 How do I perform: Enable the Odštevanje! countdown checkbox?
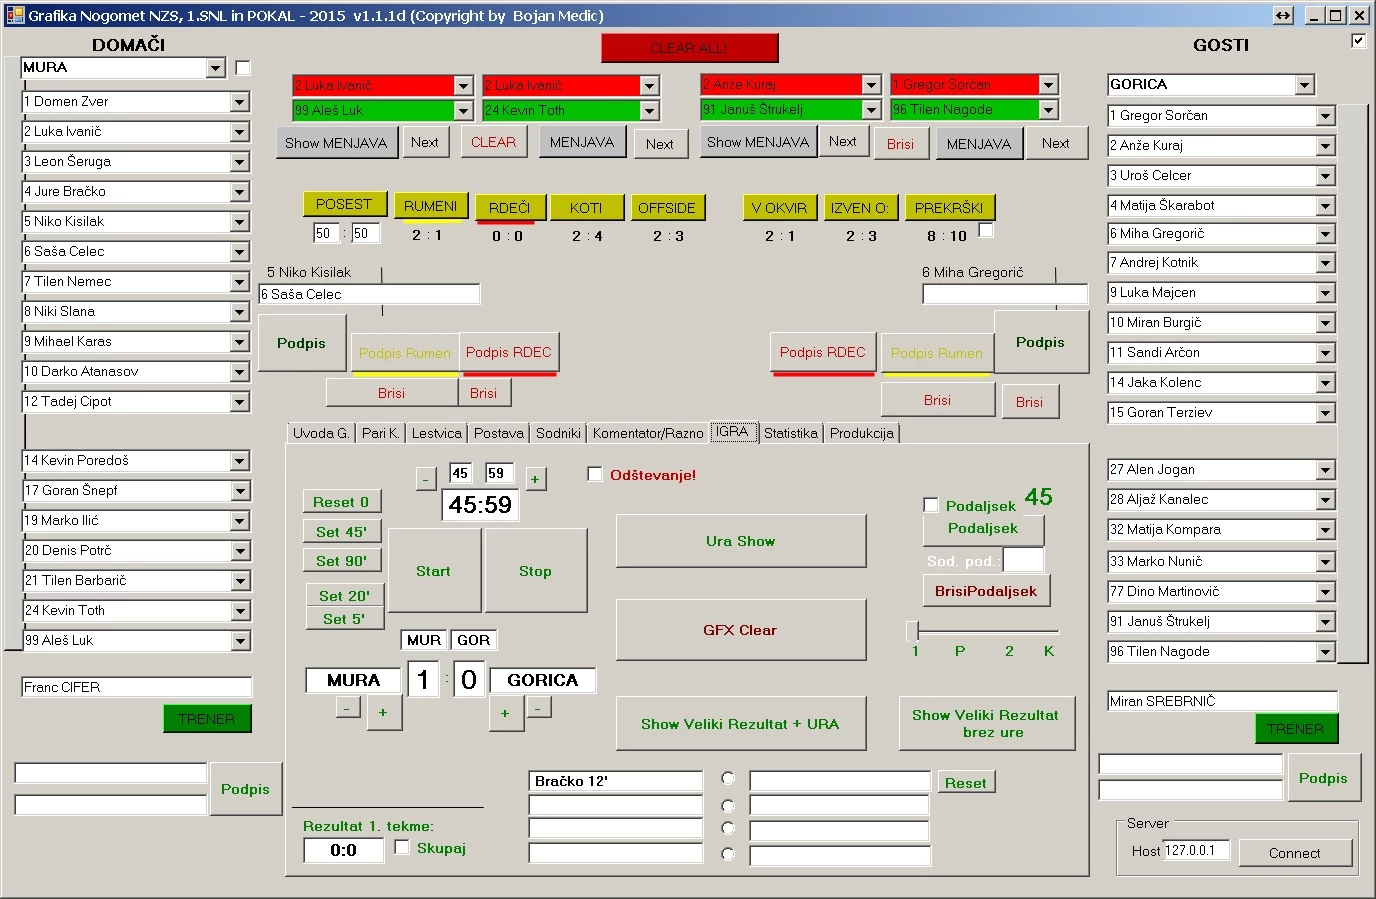[x=595, y=474]
